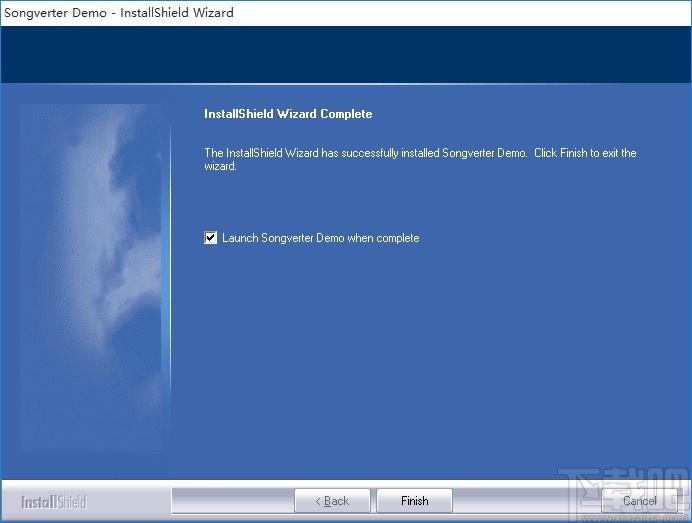Viewport: 692px width, 523px height.
Task: Click the 'Launch Songverter Demo when complete' label
Action: (x=320, y=238)
